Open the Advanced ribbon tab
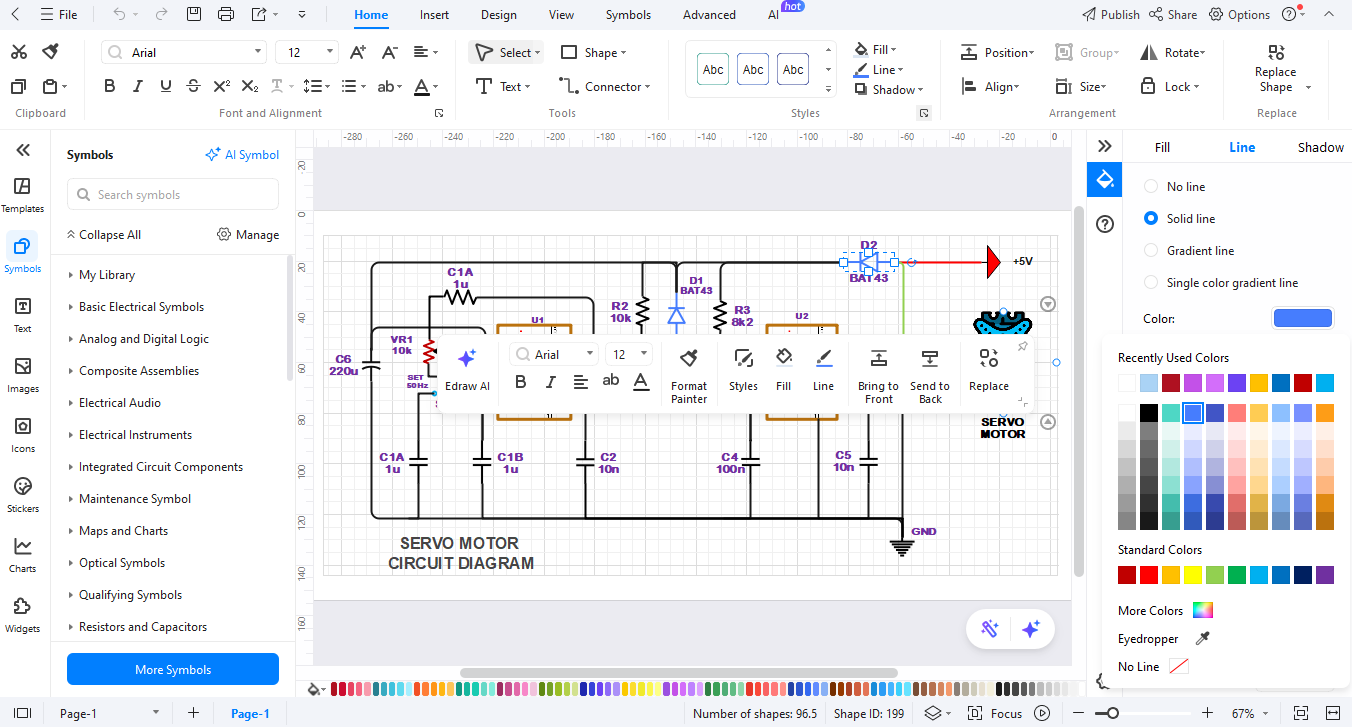1352x727 pixels. click(709, 15)
